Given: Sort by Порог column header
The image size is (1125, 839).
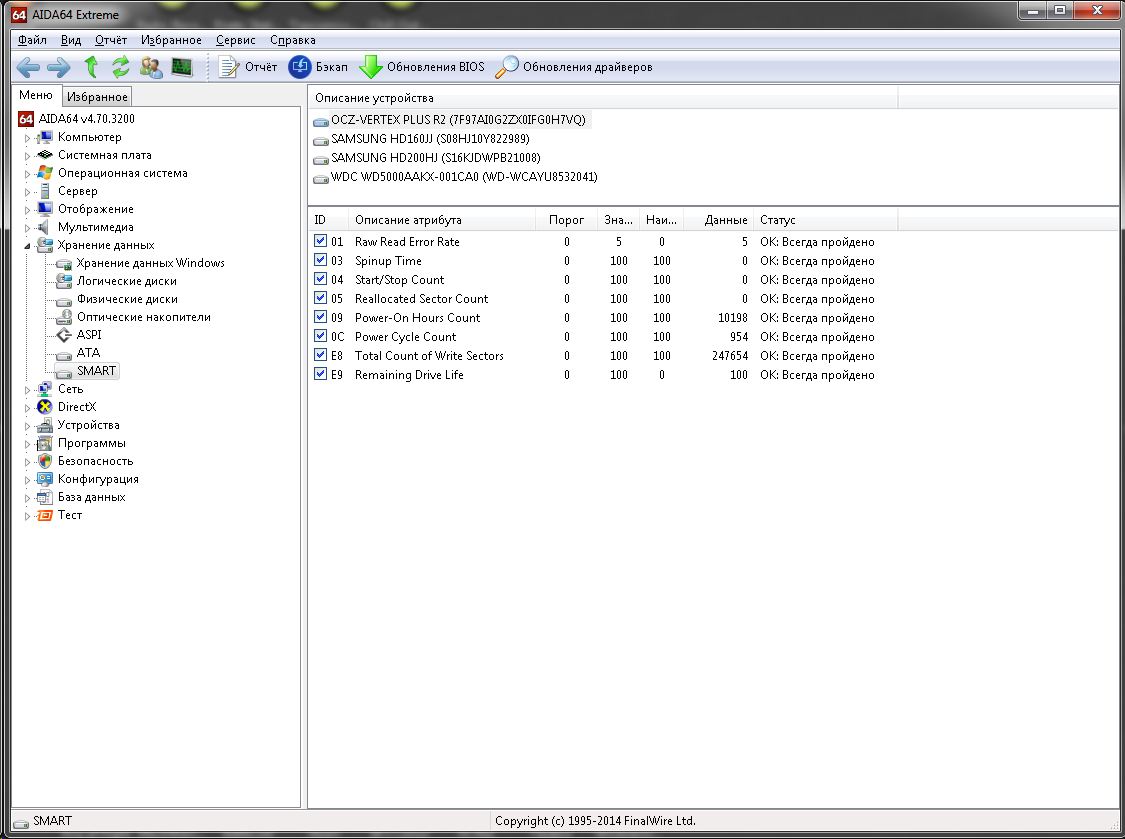Looking at the screenshot, I should (566, 220).
